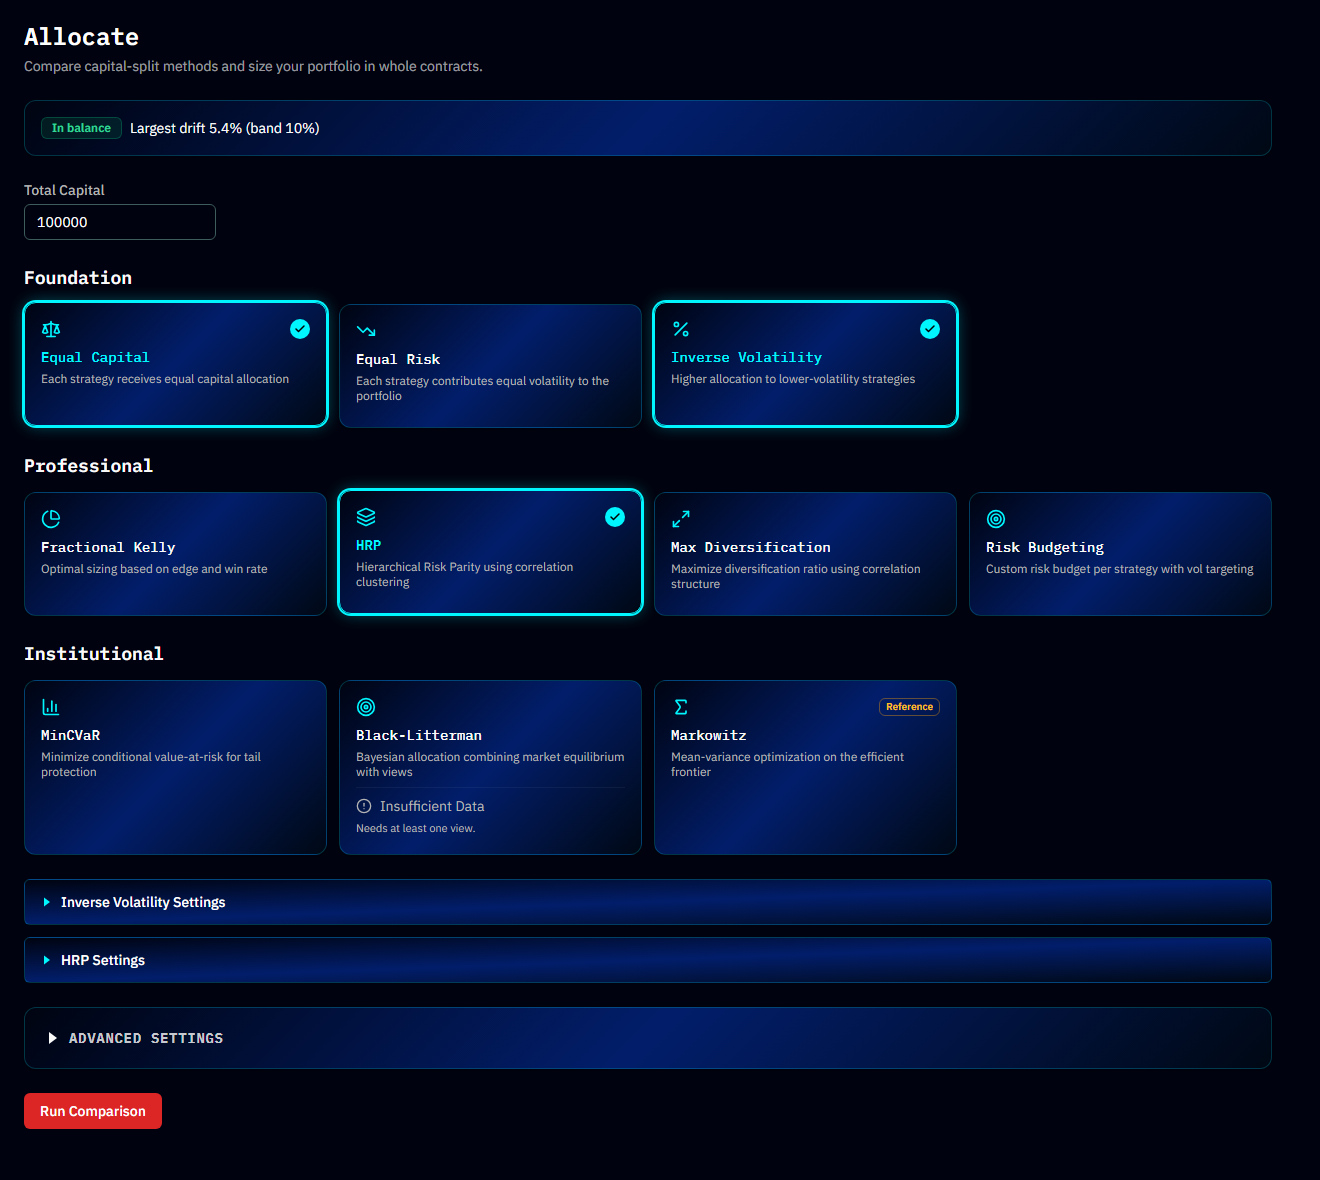The width and height of the screenshot is (1320, 1180).
Task: Click the Professional section heading
Action: [88, 466]
